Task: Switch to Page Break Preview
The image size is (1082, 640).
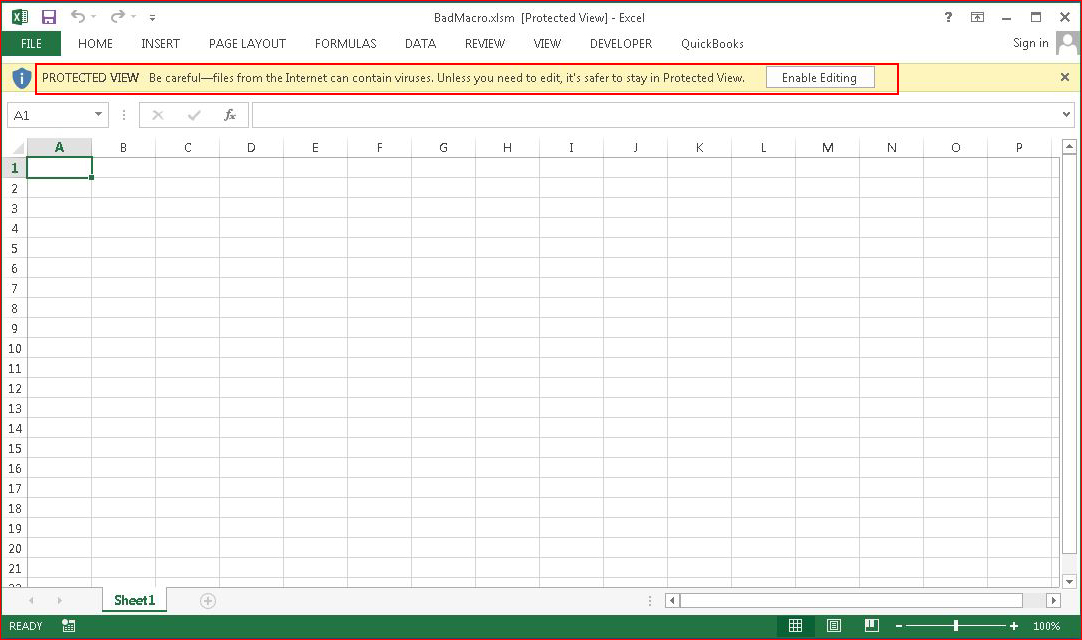Action: pos(872,626)
